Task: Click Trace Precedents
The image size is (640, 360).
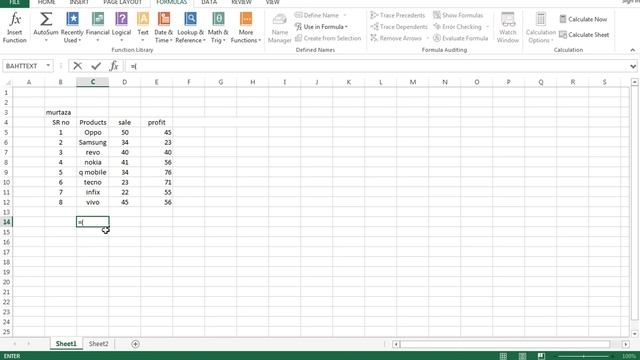Action: tap(398, 15)
